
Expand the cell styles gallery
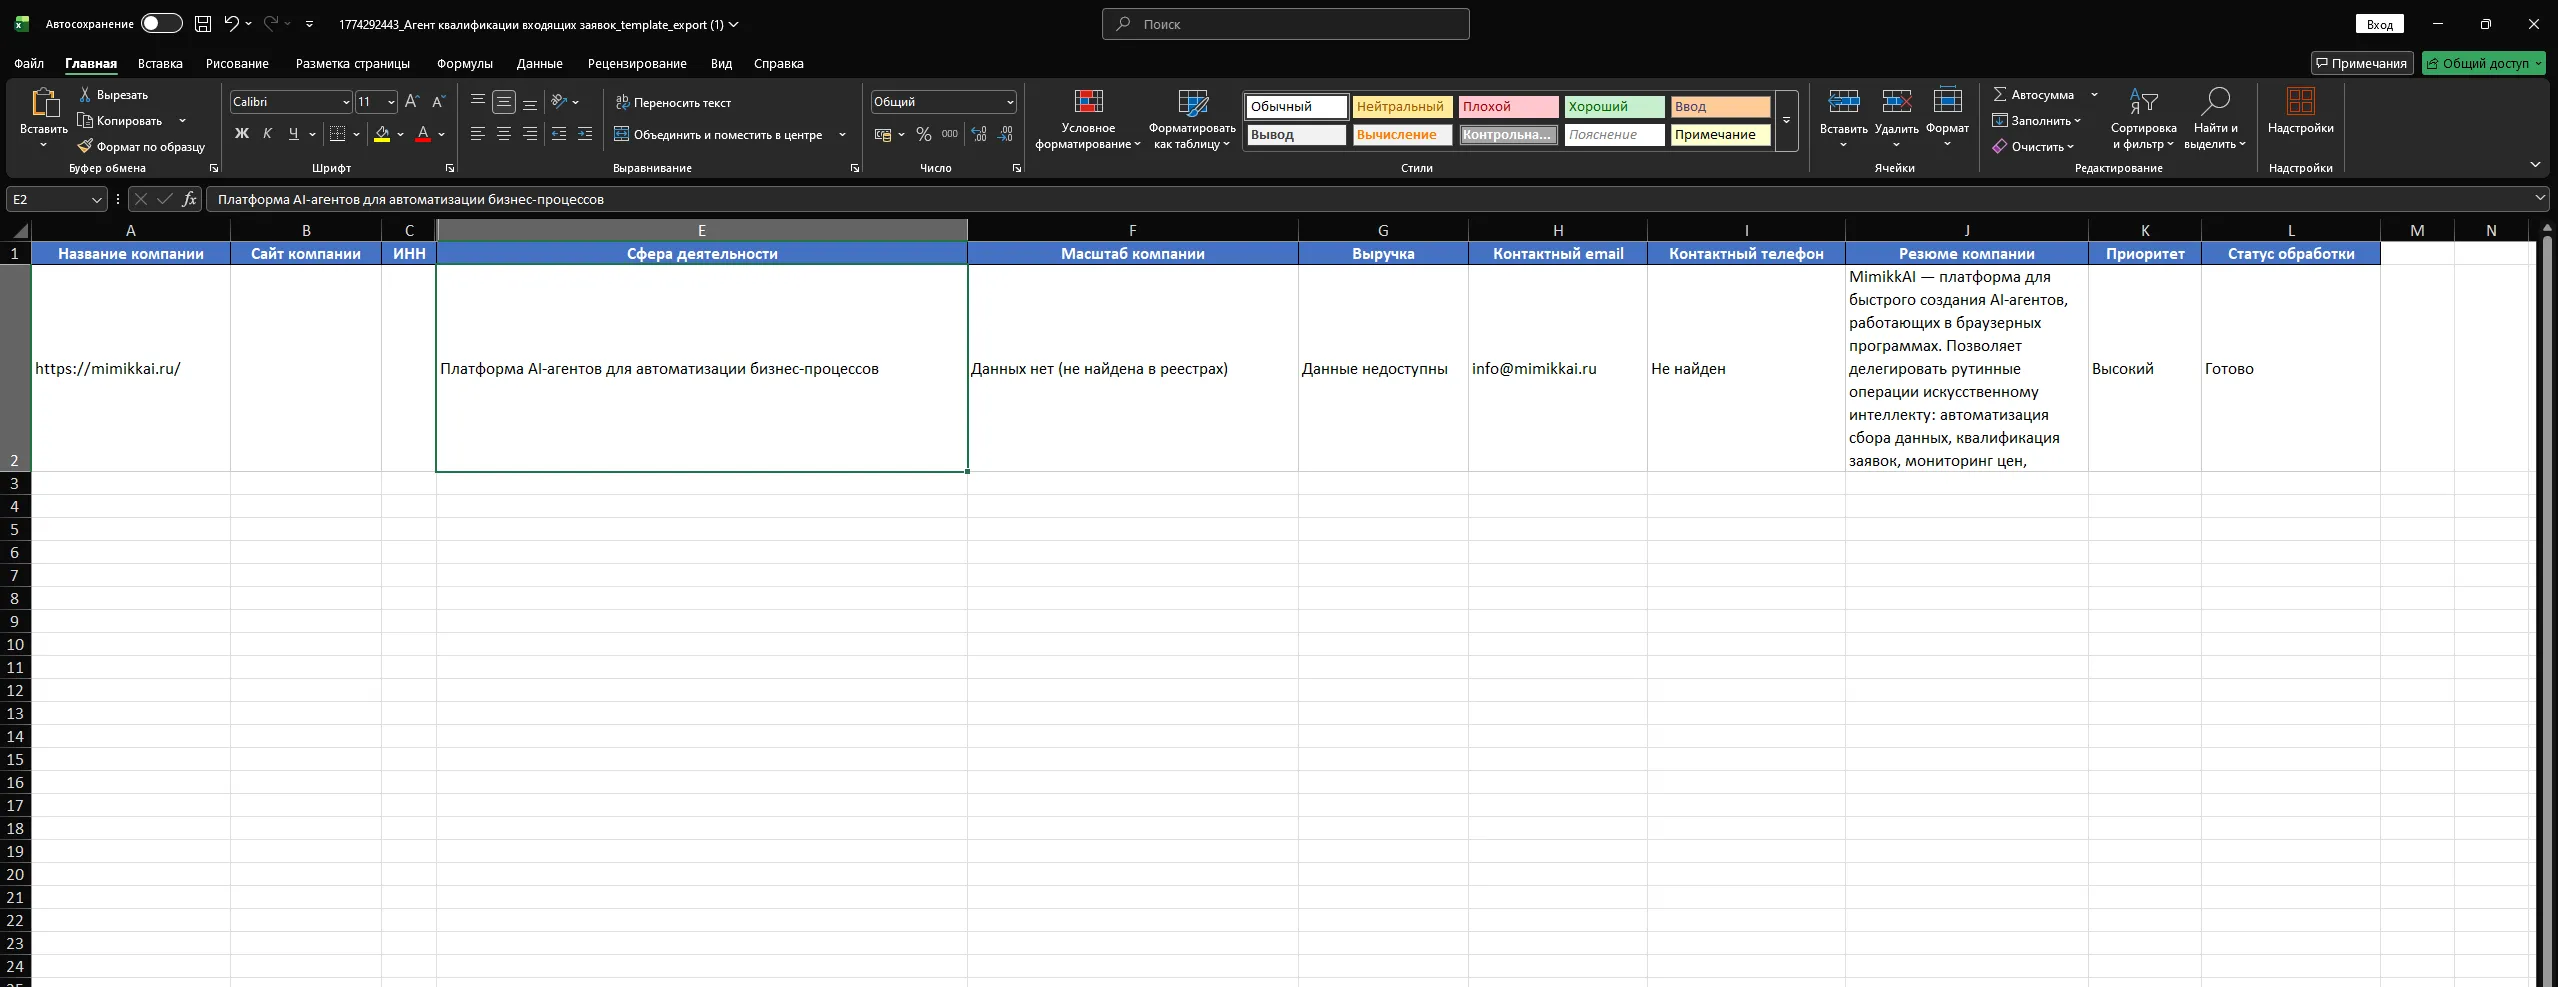pos(1786,121)
